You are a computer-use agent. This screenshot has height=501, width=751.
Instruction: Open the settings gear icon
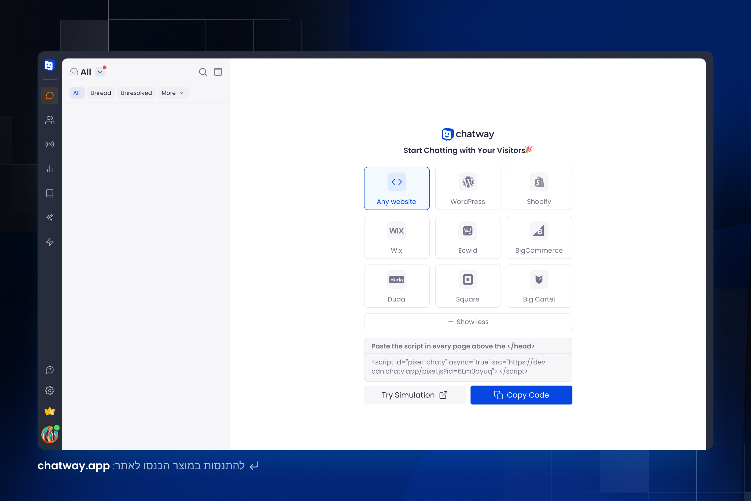49,390
